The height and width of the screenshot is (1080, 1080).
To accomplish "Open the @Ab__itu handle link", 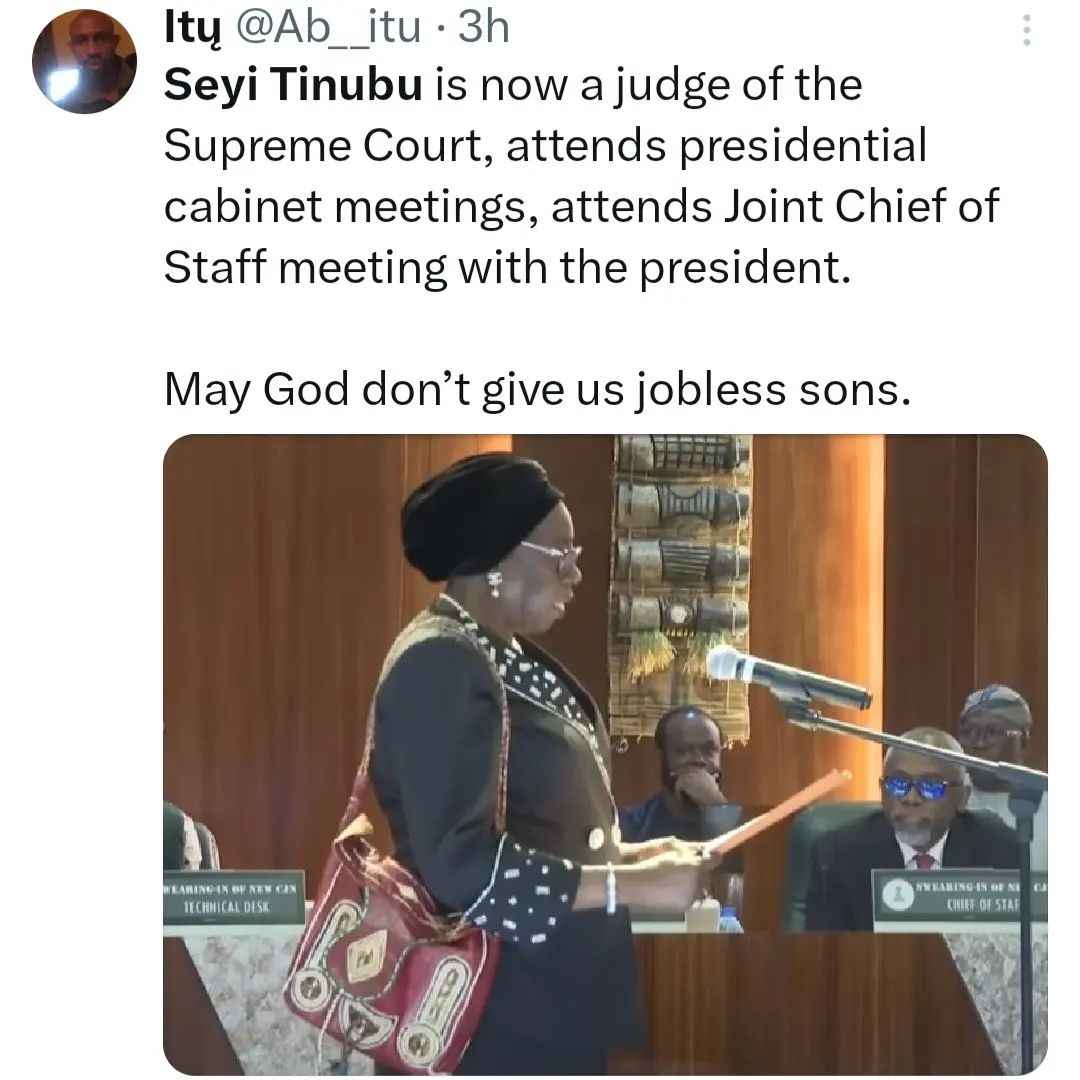I will (x=329, y=28).
